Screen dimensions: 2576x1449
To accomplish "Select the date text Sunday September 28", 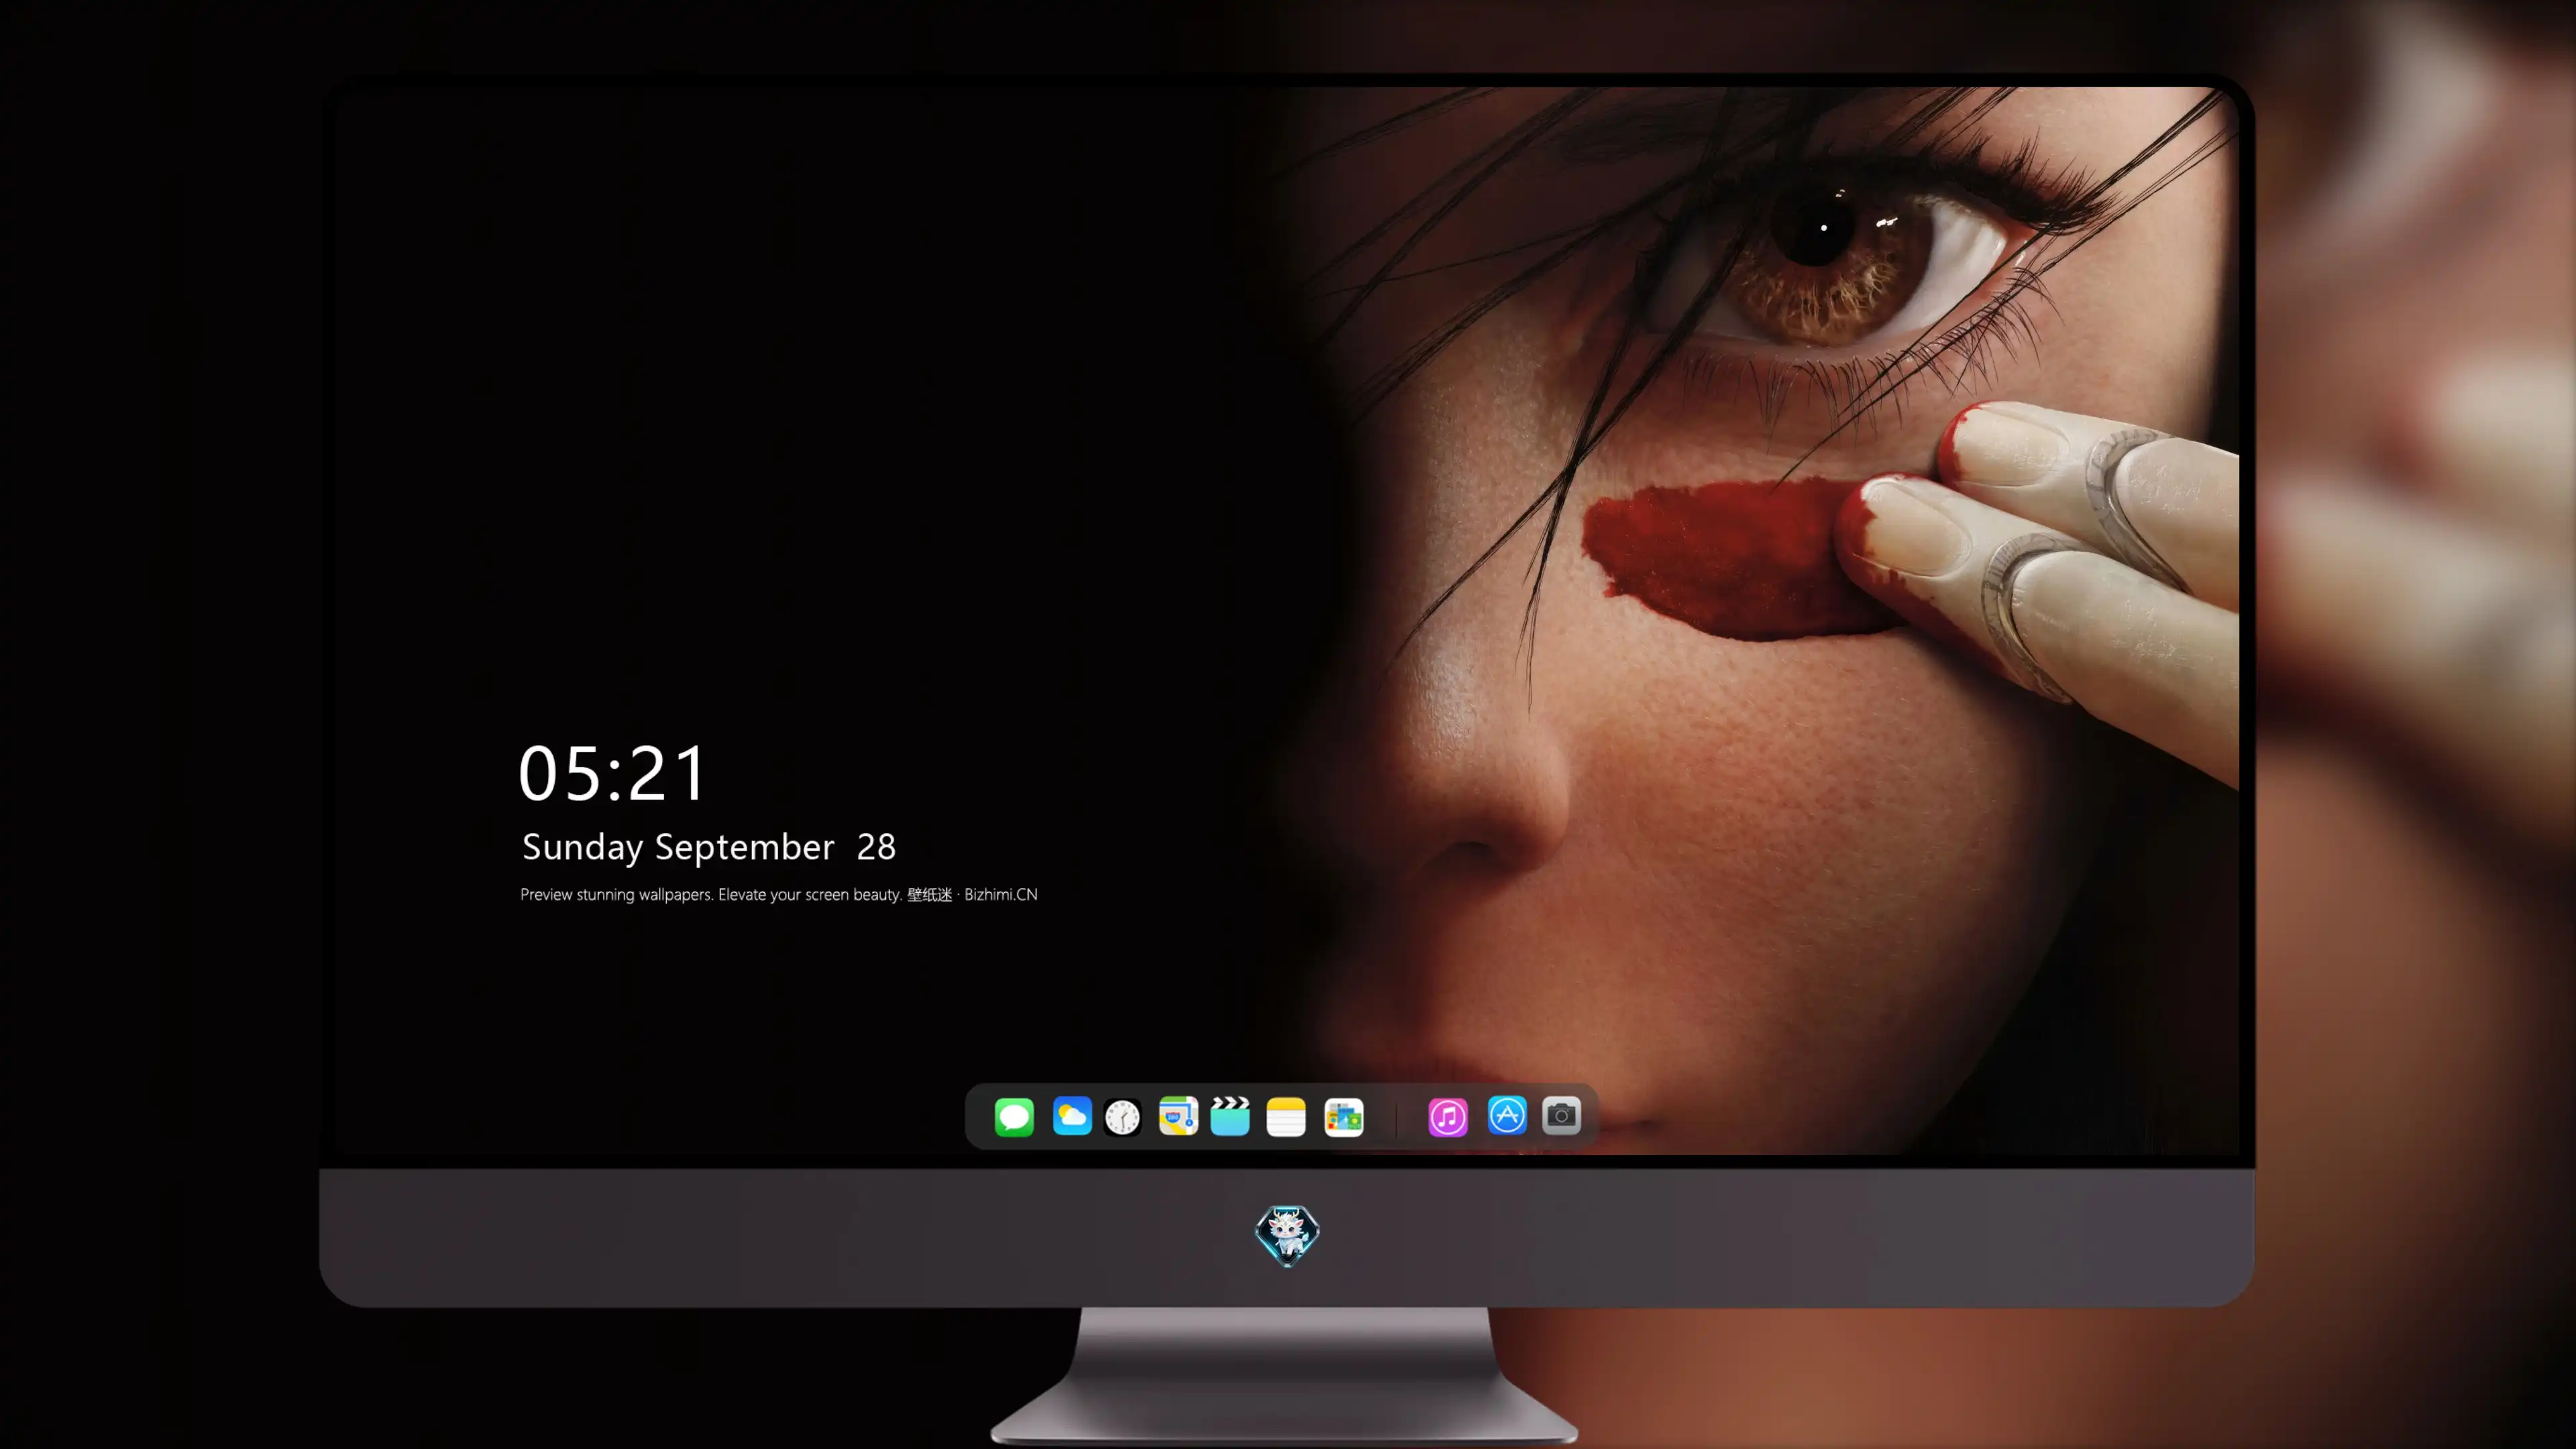I will click(x=709, y=847).
